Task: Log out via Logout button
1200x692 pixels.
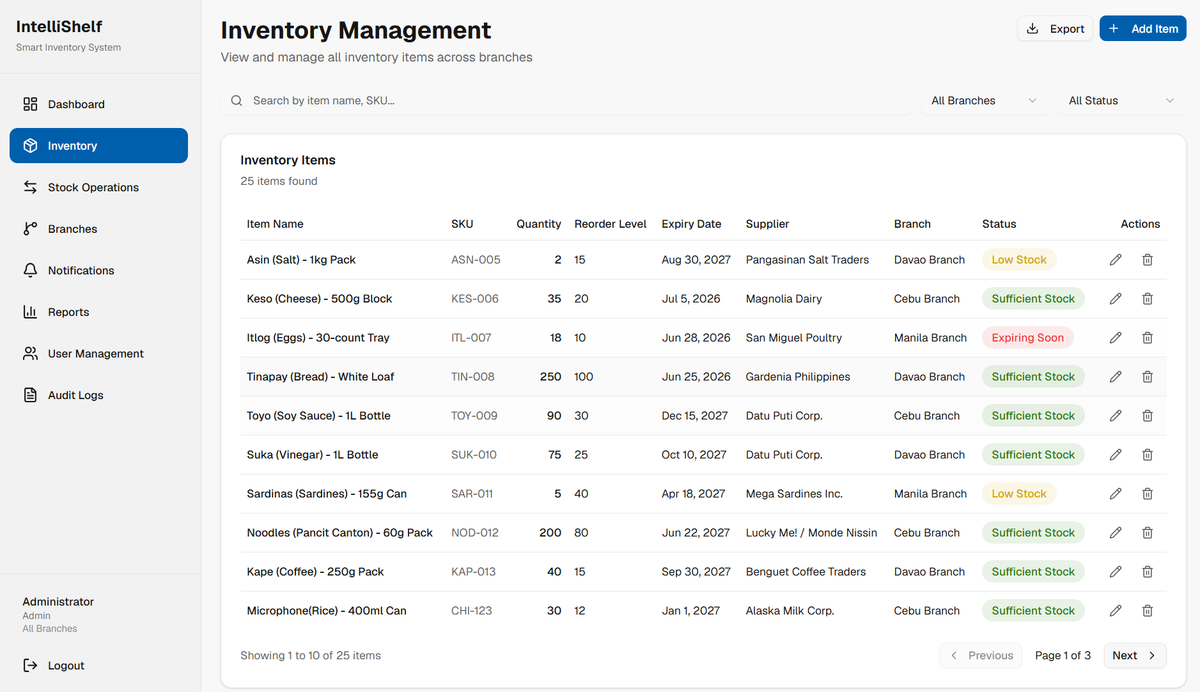Action: coord(99,666)
